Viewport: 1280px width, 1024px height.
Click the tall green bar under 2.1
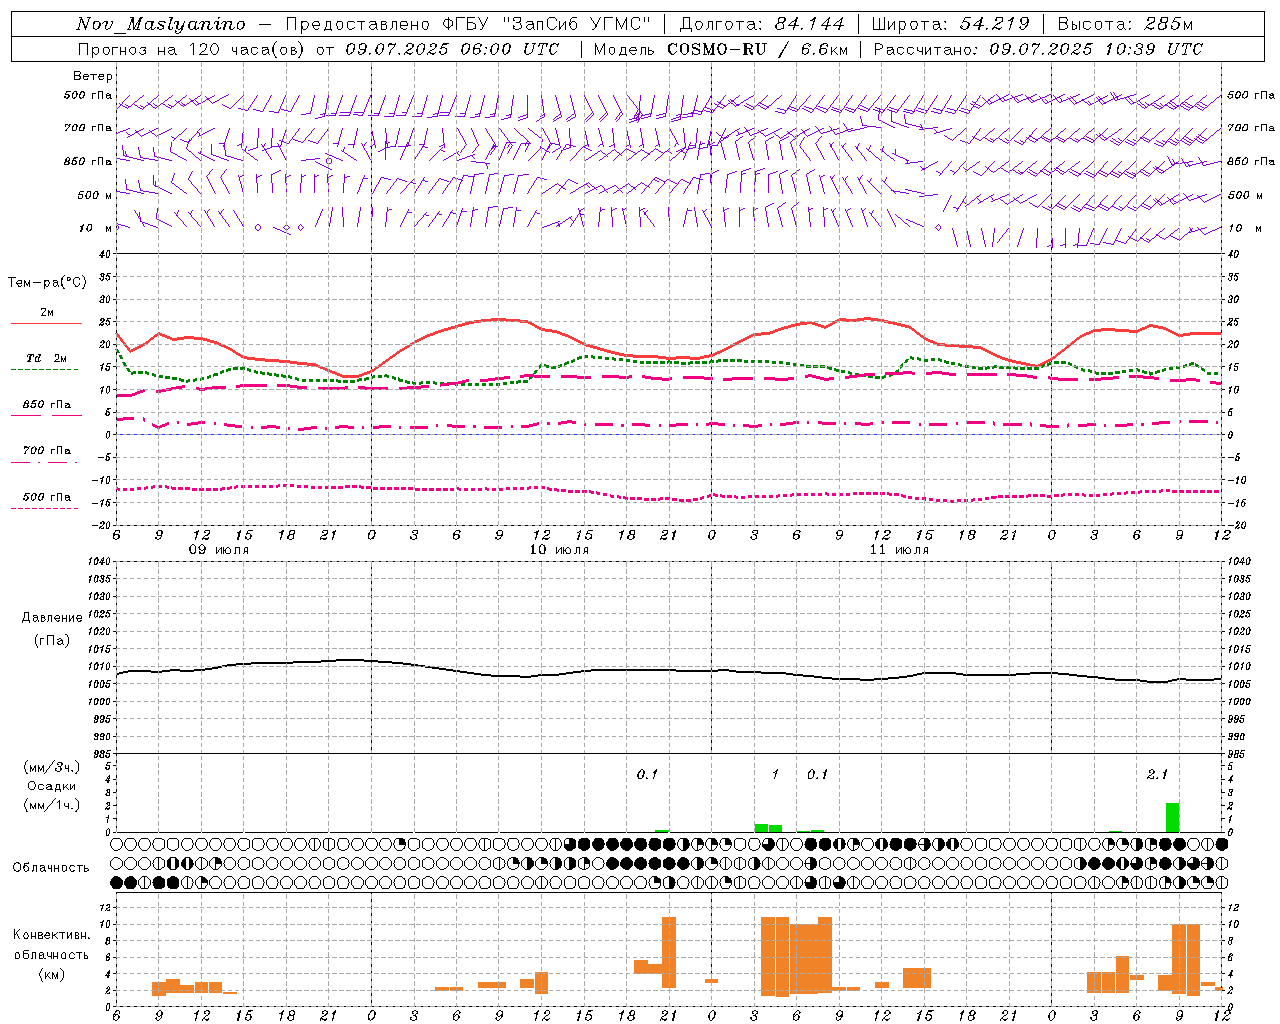pyautogui.click(x=1172, y=817)
